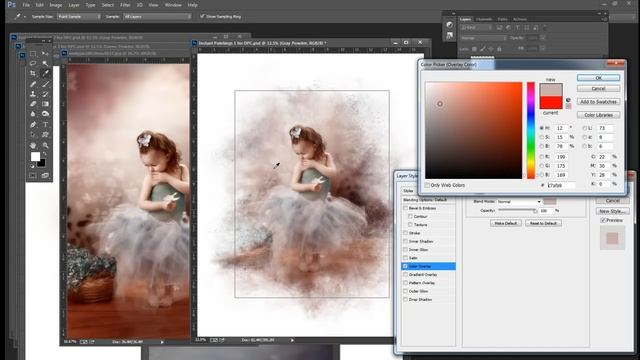Click the current red color swatch
The width and height of the screenshot is (640, 360).
click(x=551, y=102)
